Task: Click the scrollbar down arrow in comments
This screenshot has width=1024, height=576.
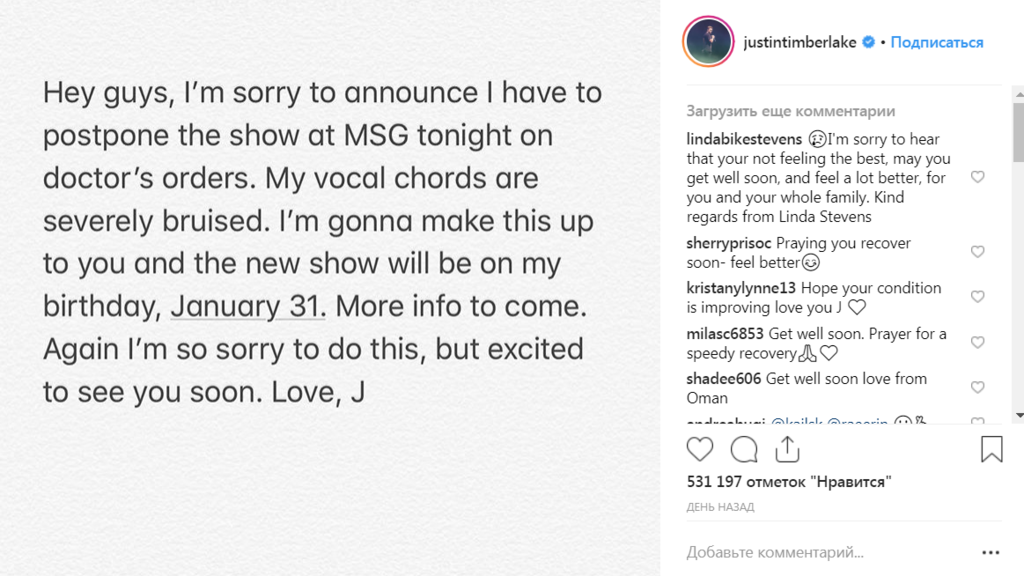Action: pos(1019,415)
